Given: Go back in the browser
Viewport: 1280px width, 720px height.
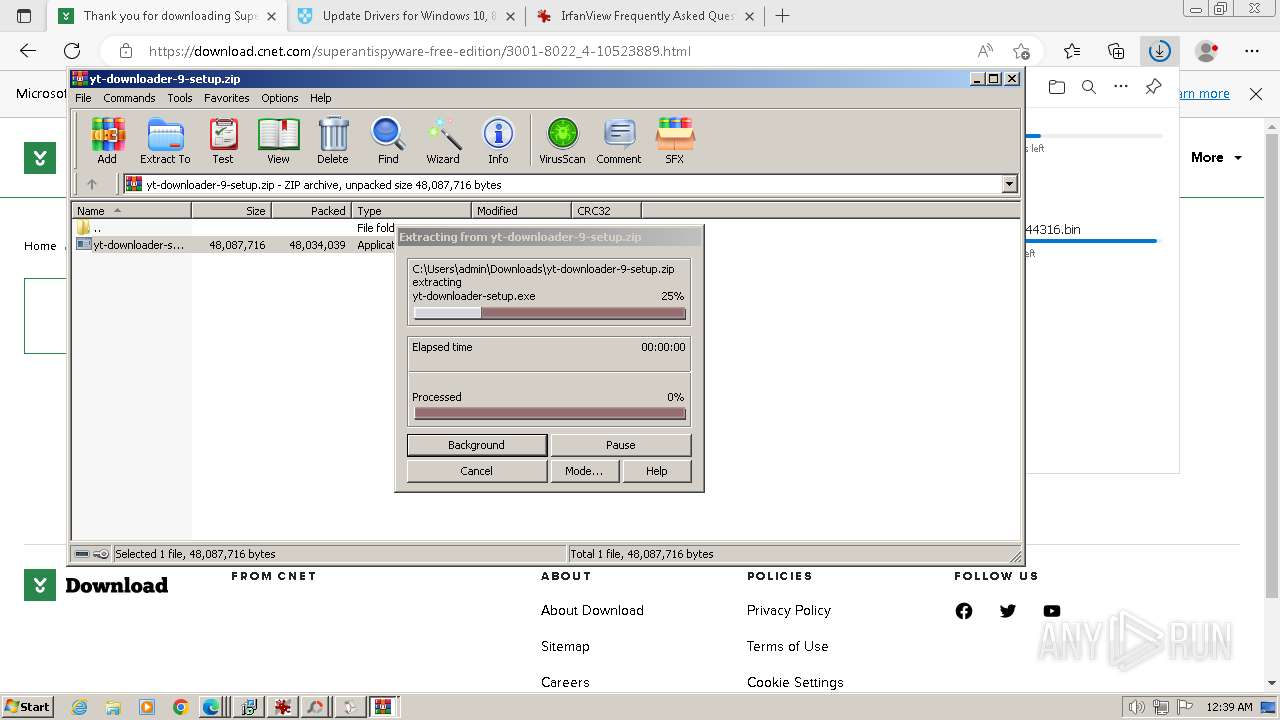Looking at the screenshot, I should [28, 51].
